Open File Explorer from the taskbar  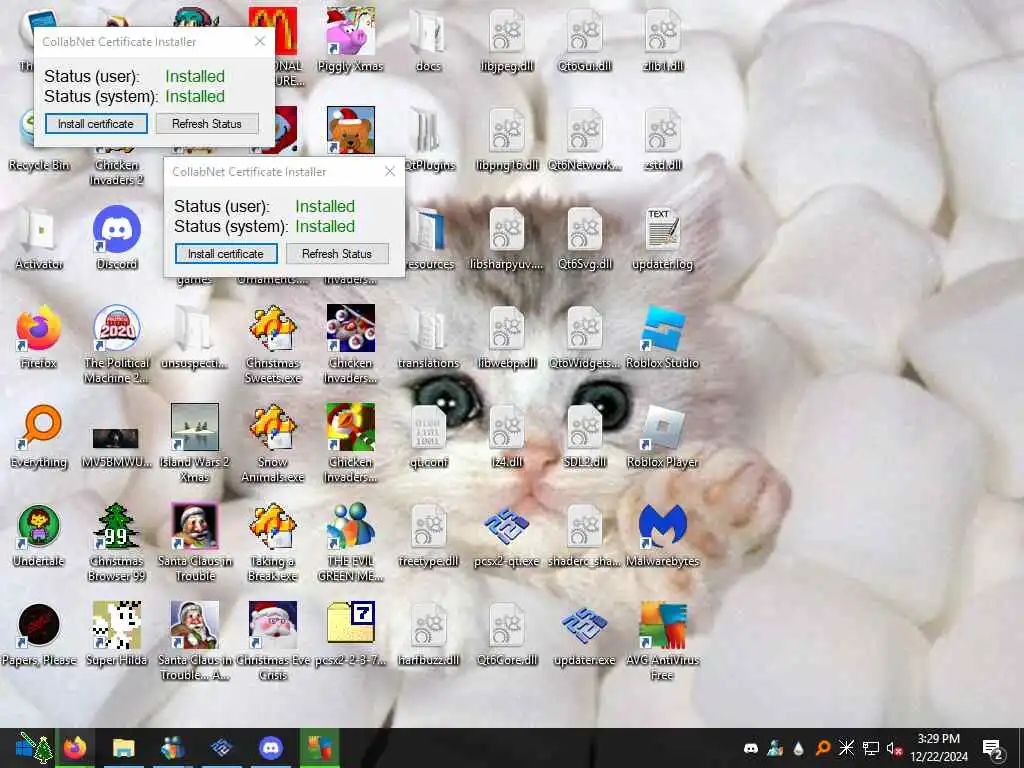(123, 748)
